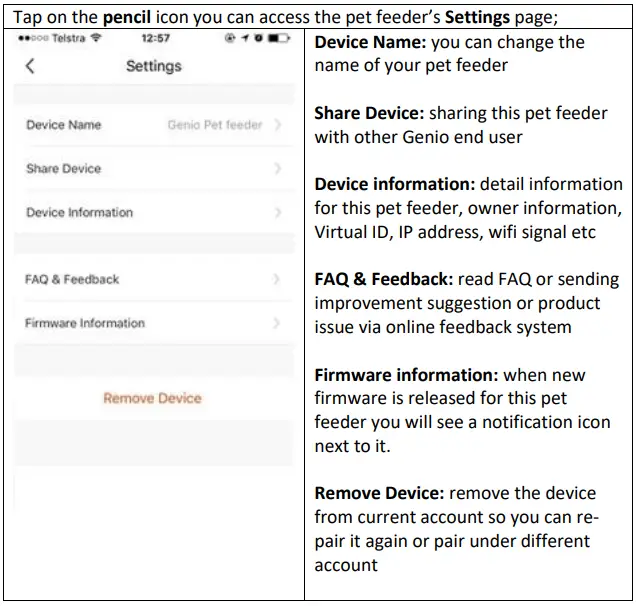Tap the alarm status icon
Screen dimensions: 636x606
pyautogui.click(x=258, y=39)
